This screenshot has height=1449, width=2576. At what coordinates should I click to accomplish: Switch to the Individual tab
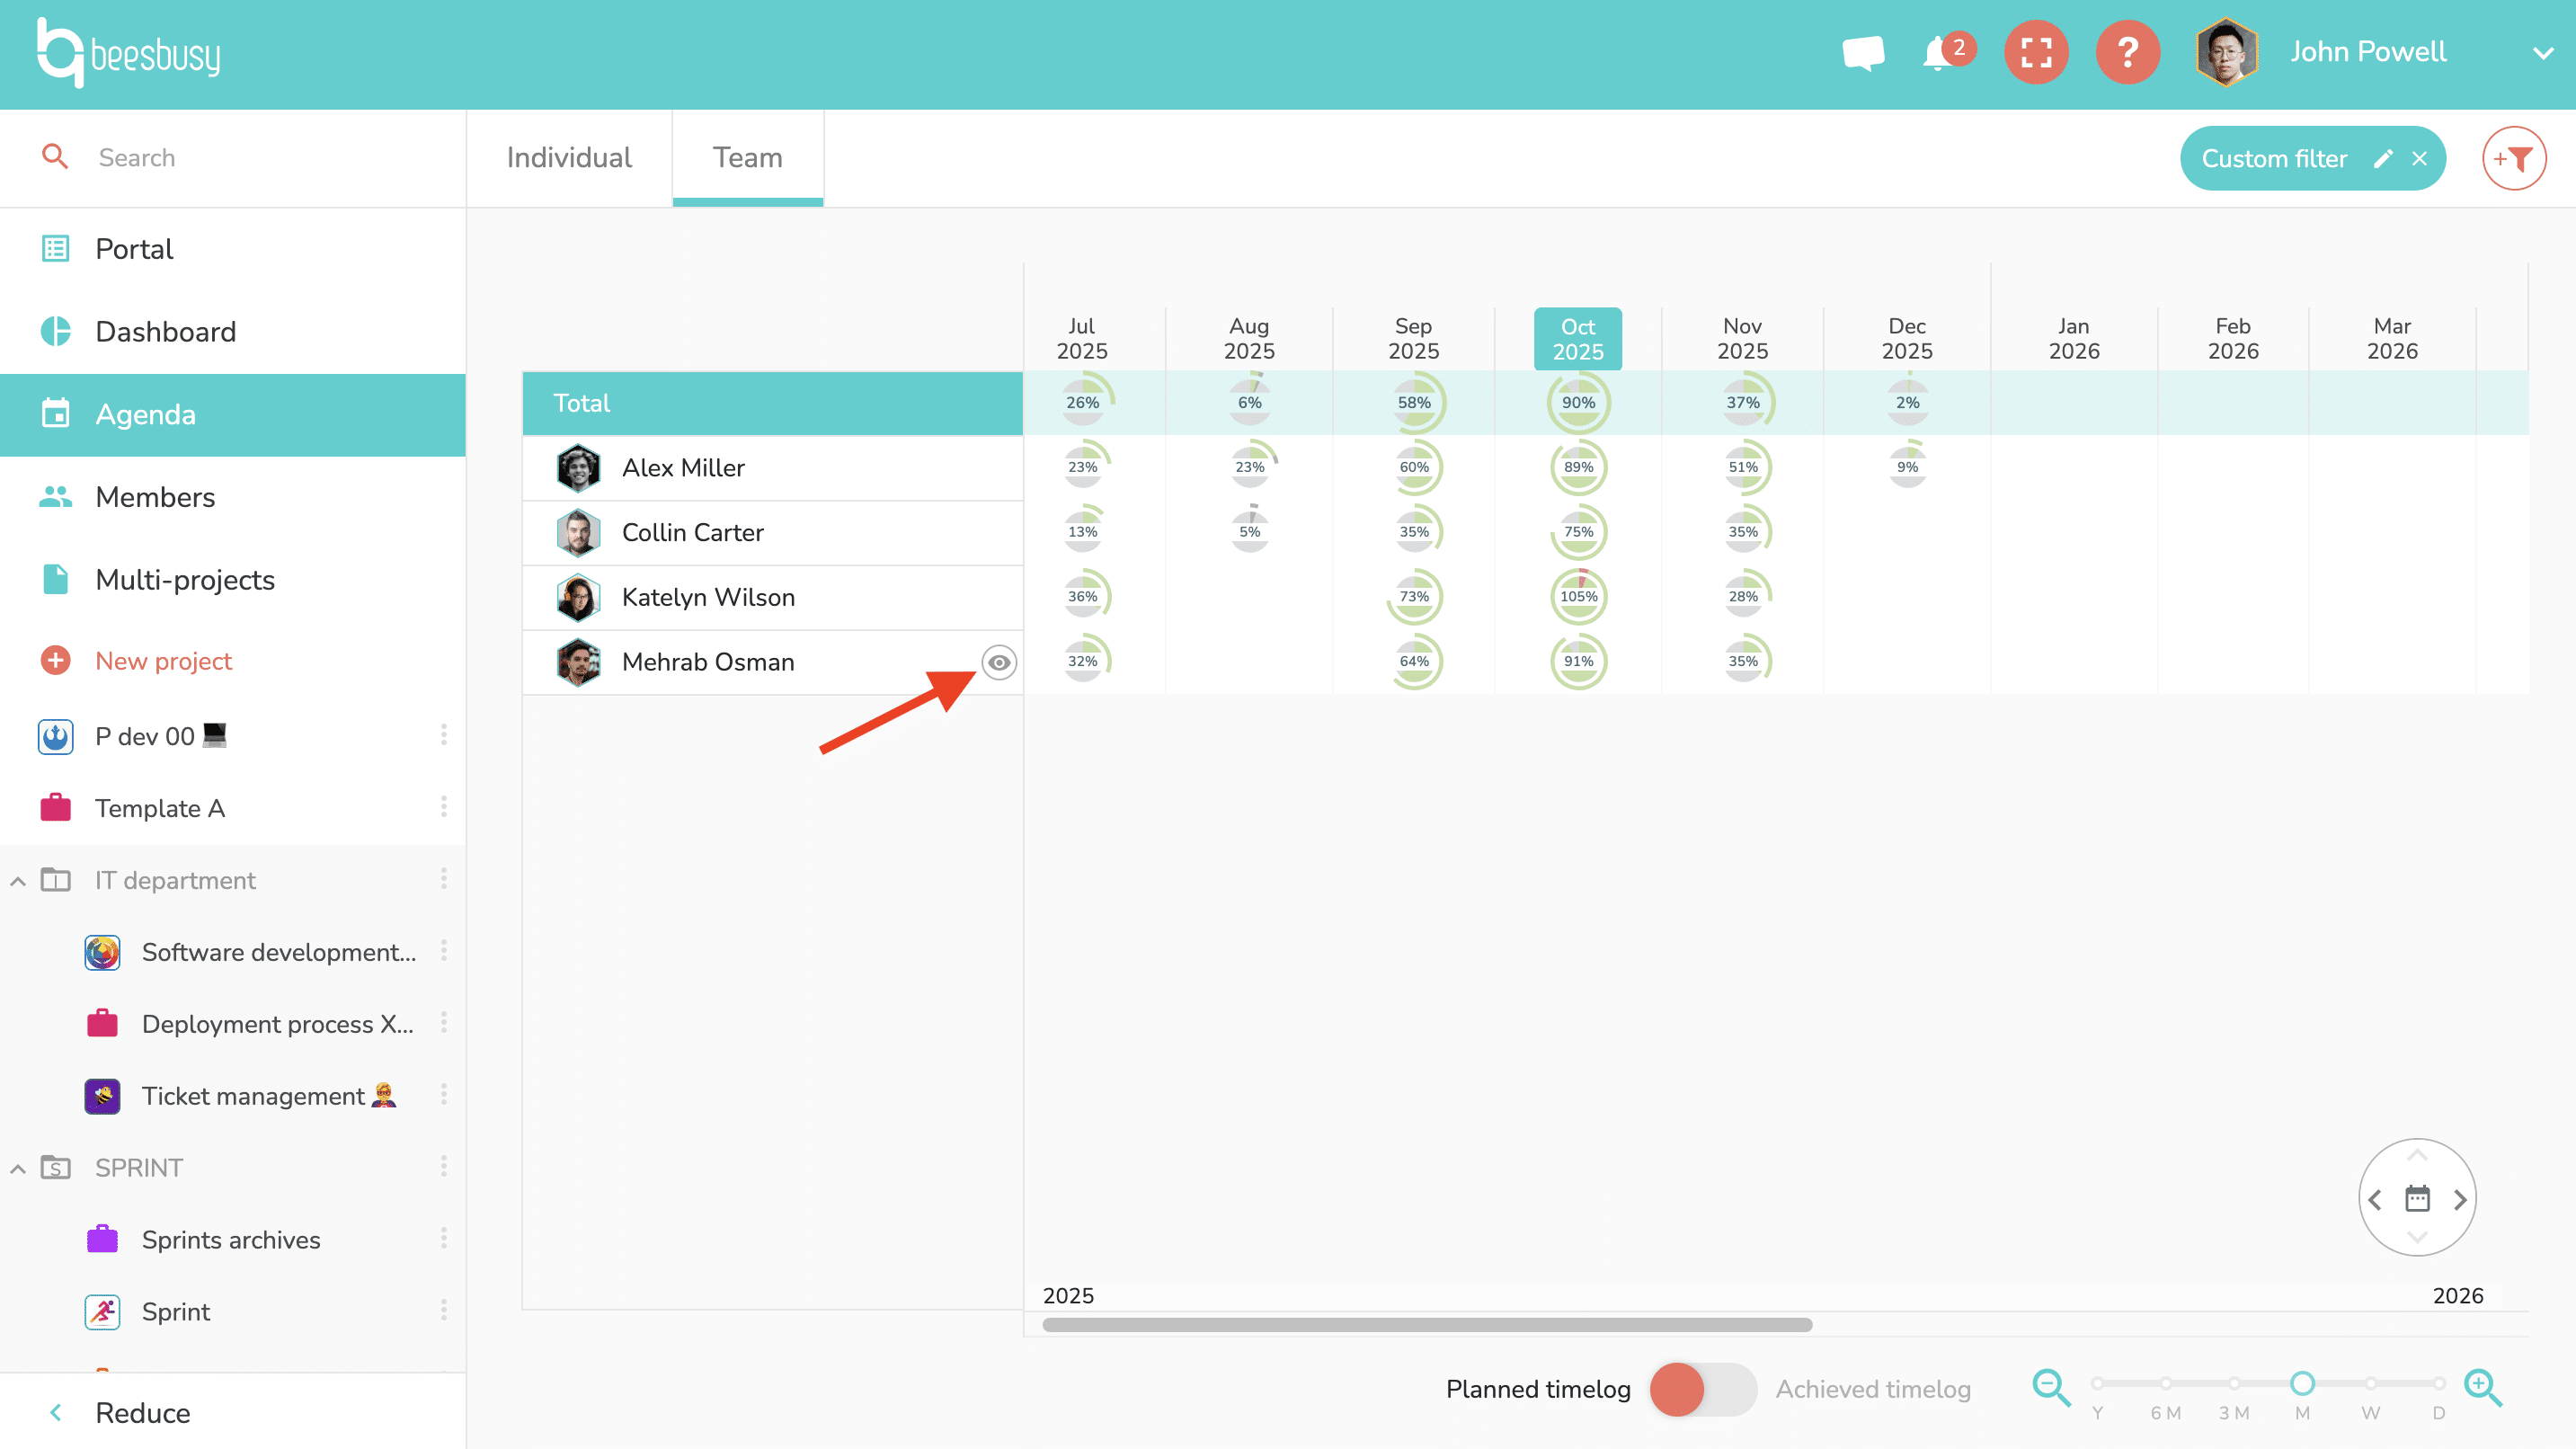569,158
